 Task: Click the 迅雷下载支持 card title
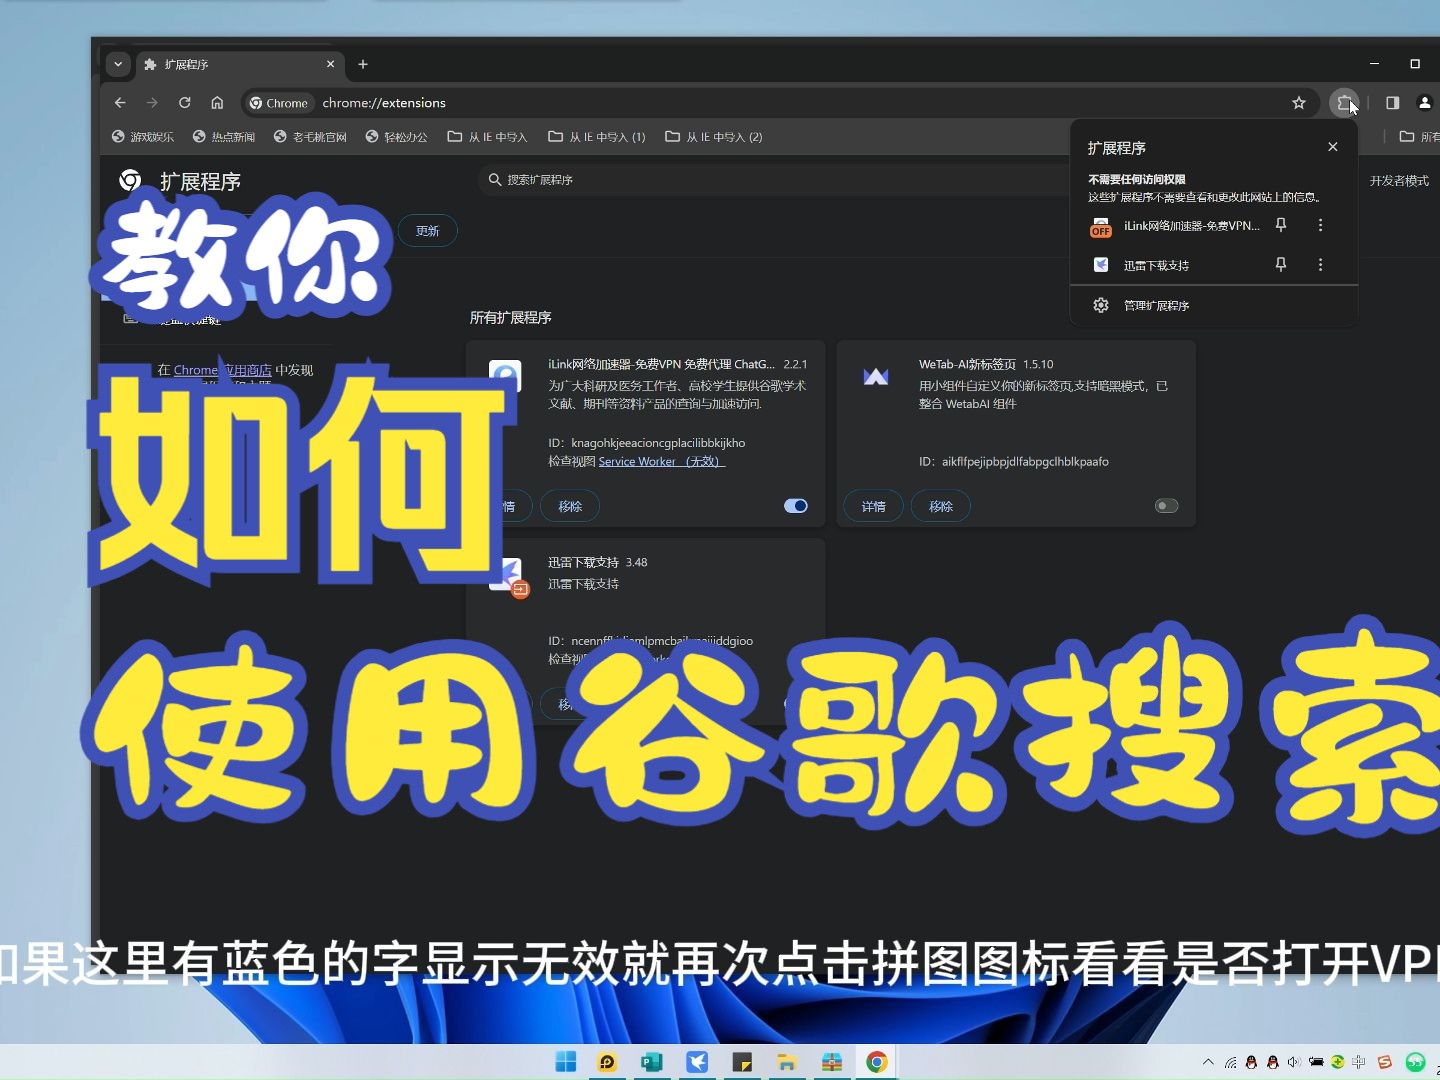(x=583, y=562)
